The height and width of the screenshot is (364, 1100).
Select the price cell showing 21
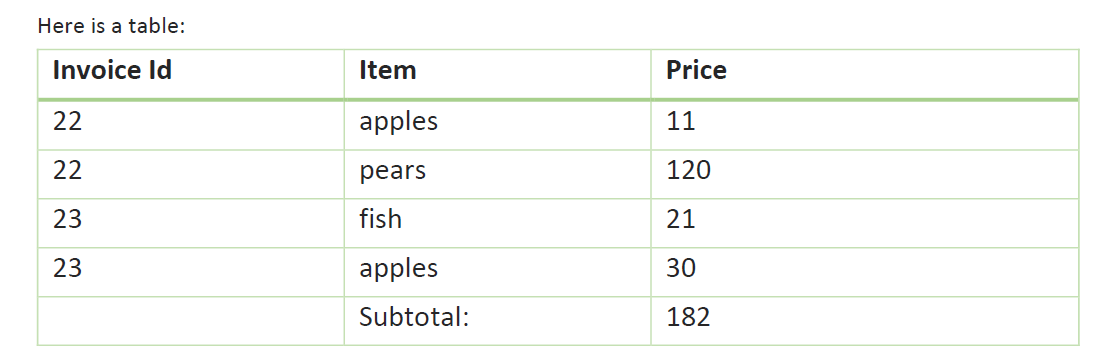click(x=864, y=223)
